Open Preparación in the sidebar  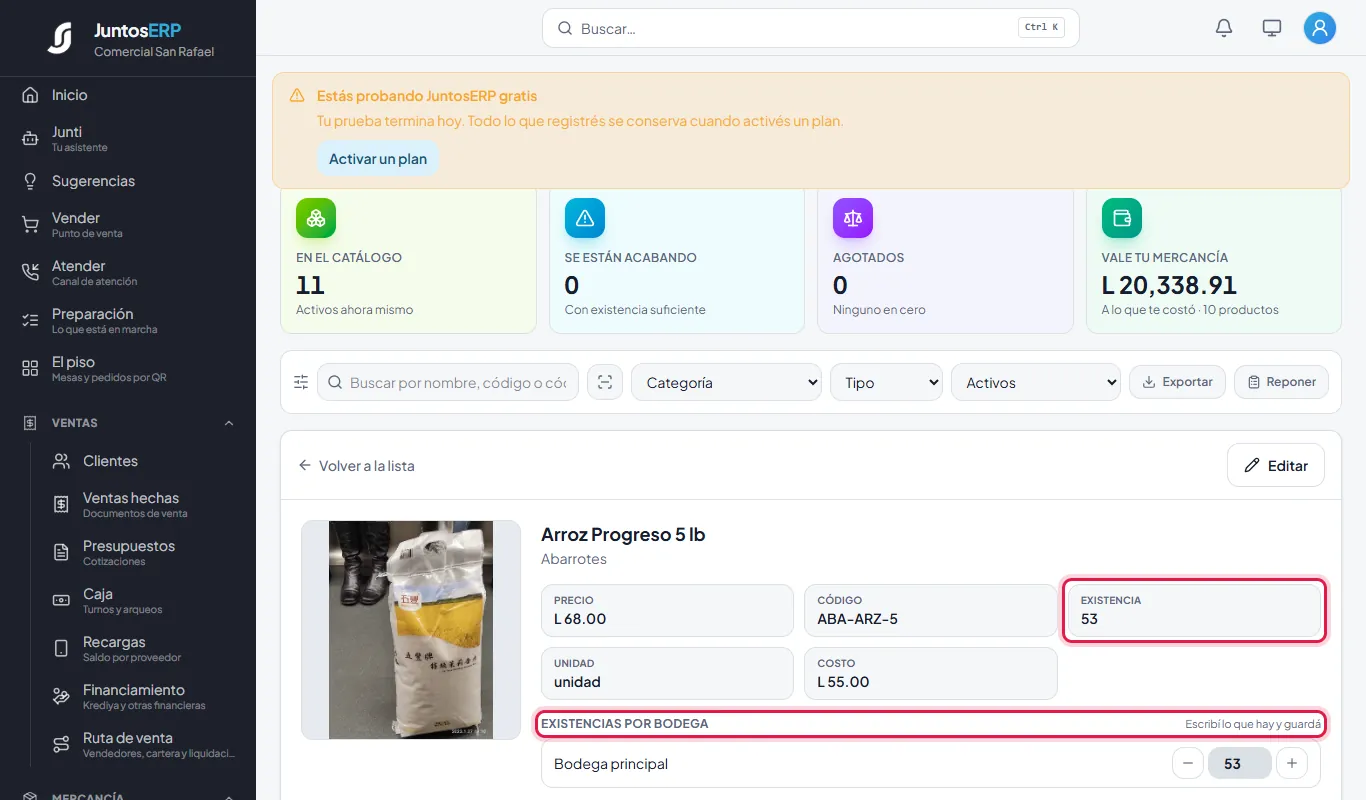[128, 320]
